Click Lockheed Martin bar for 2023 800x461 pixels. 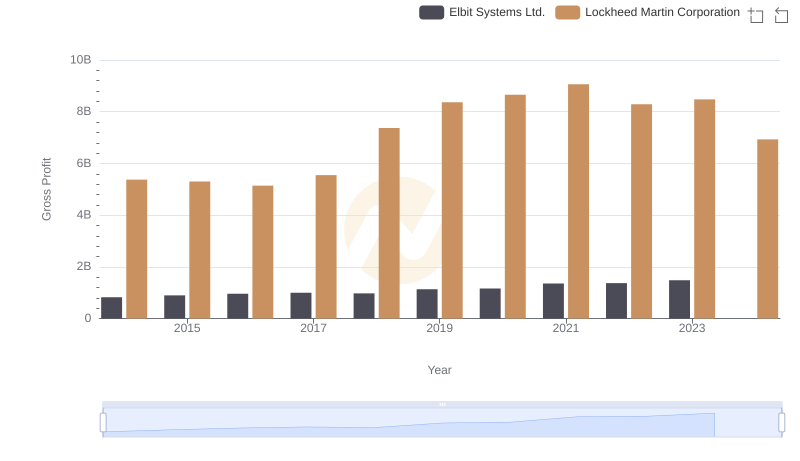click(x=704, y=209)
